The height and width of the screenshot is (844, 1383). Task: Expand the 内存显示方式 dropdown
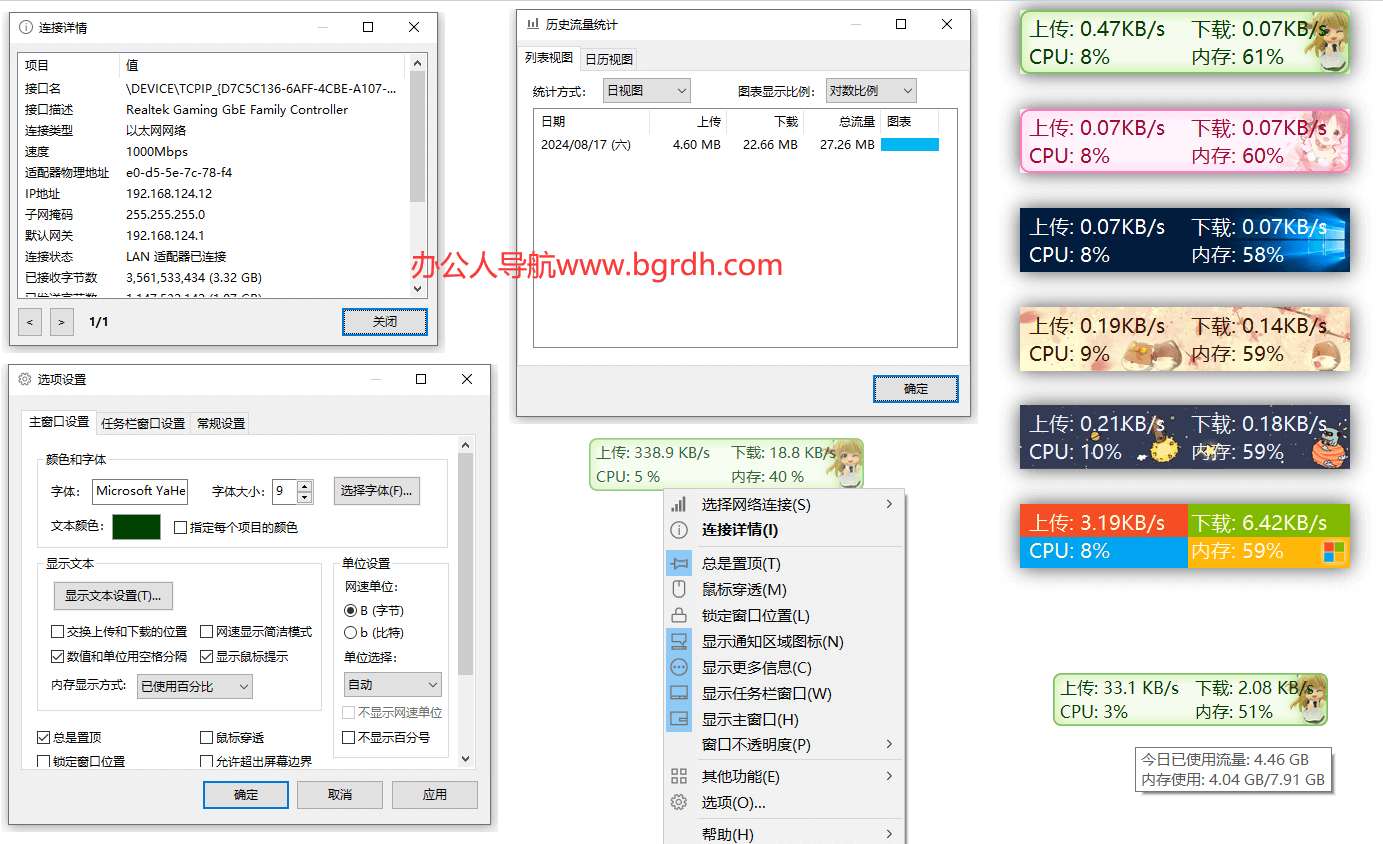194,687
